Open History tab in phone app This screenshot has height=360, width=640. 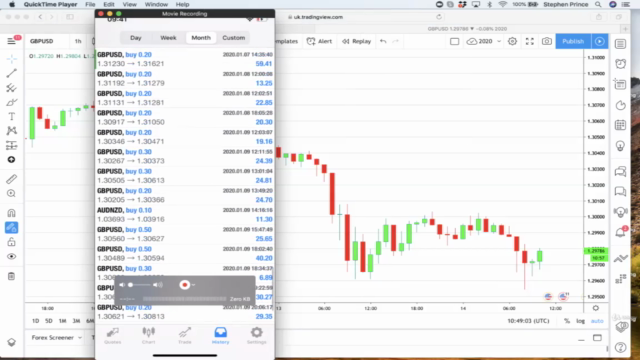pos(220,336)
